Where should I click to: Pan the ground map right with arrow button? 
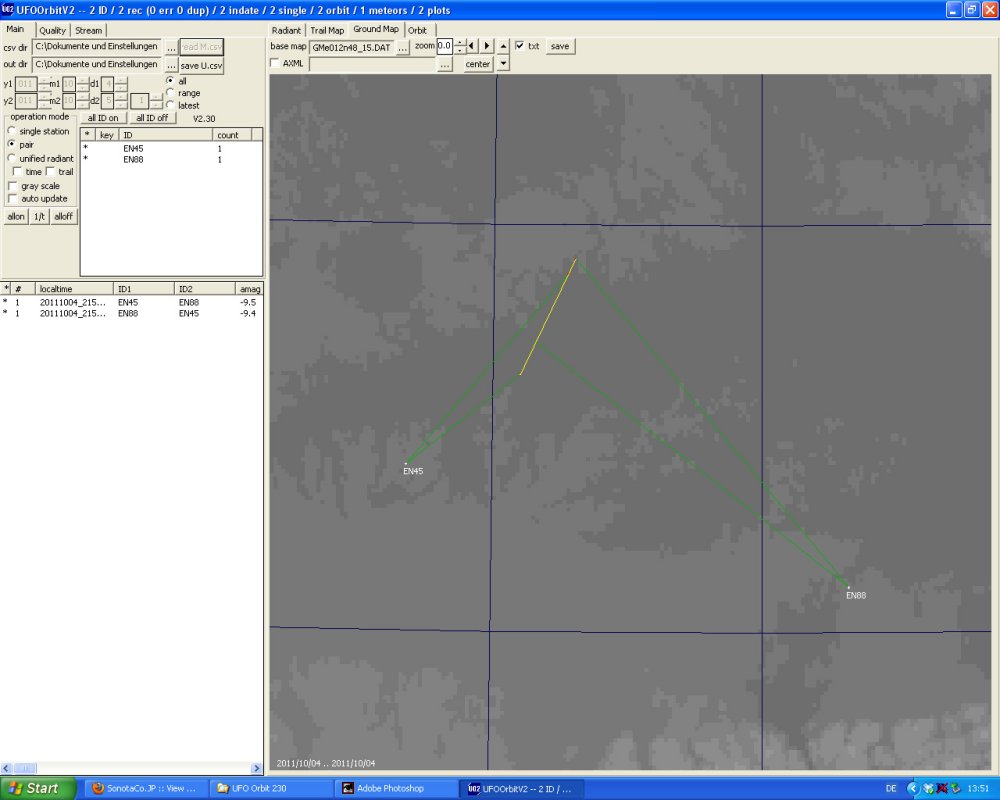[x=487, y=46]
